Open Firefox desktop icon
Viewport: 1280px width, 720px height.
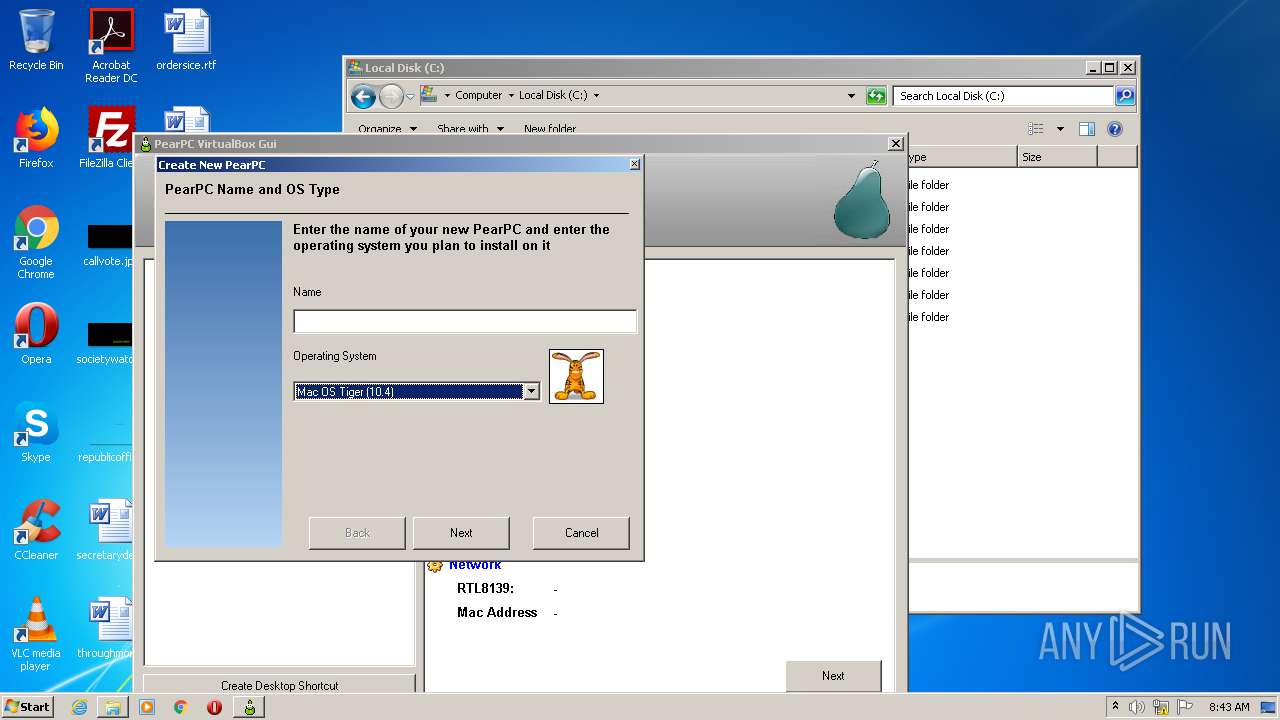36,138
